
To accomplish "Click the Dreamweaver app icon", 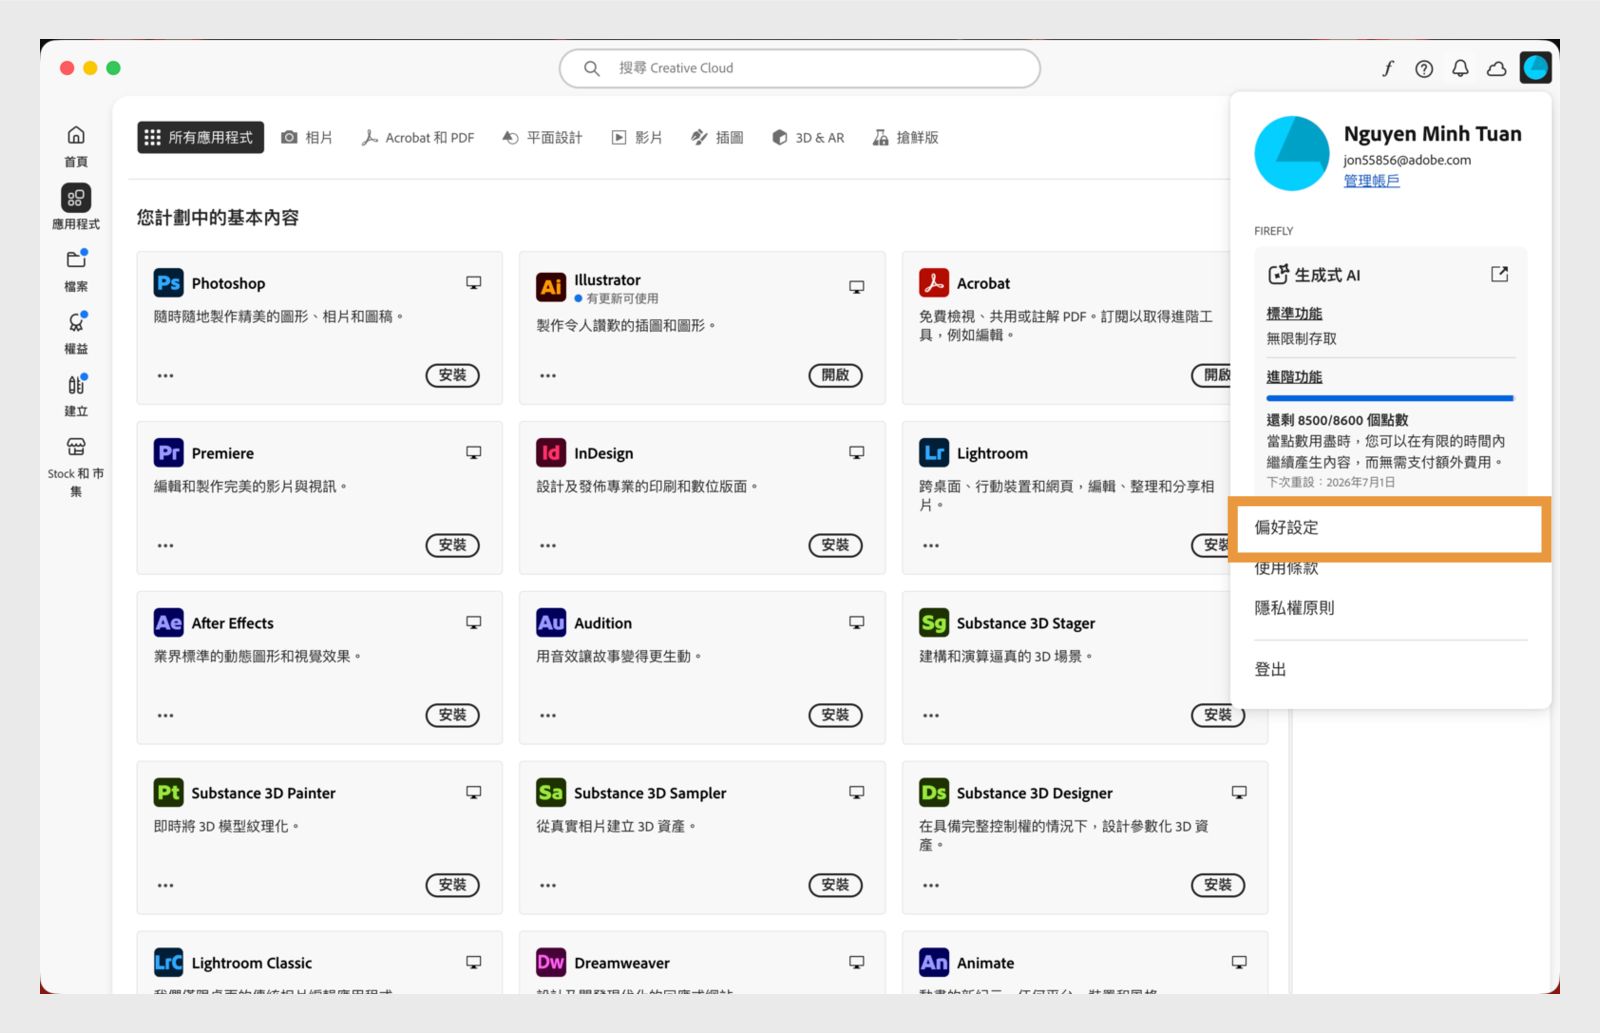I will tap(551, 963).
